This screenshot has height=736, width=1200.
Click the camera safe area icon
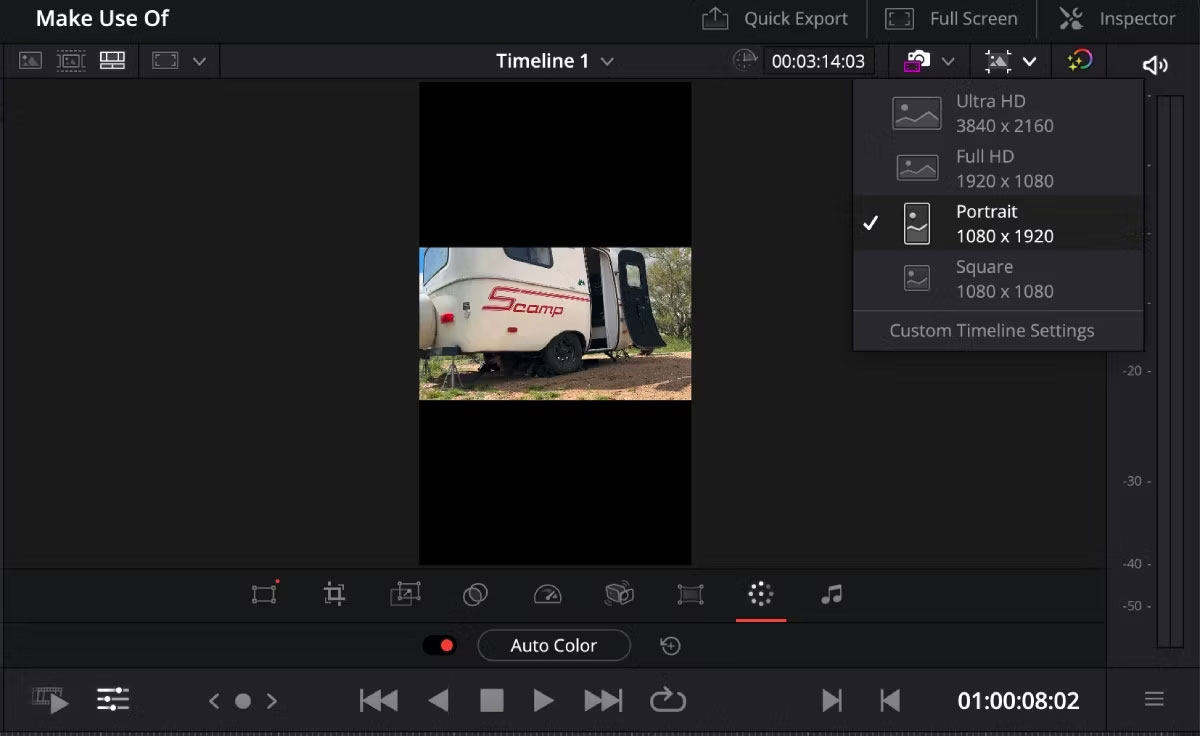coord(917,61)
